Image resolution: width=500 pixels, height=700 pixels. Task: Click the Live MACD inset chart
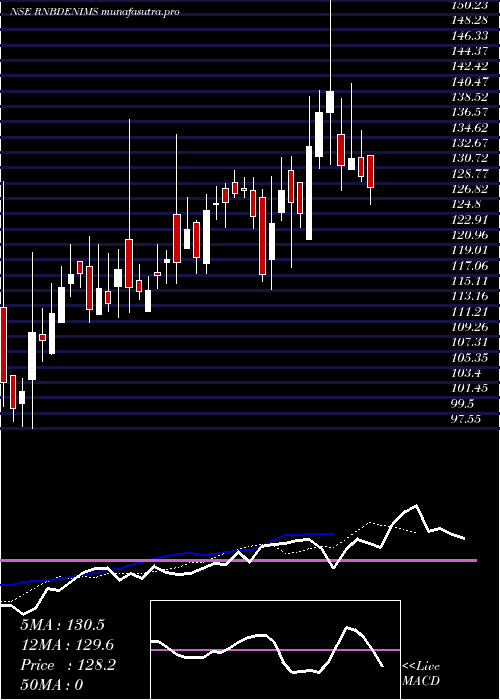(275, 650)
